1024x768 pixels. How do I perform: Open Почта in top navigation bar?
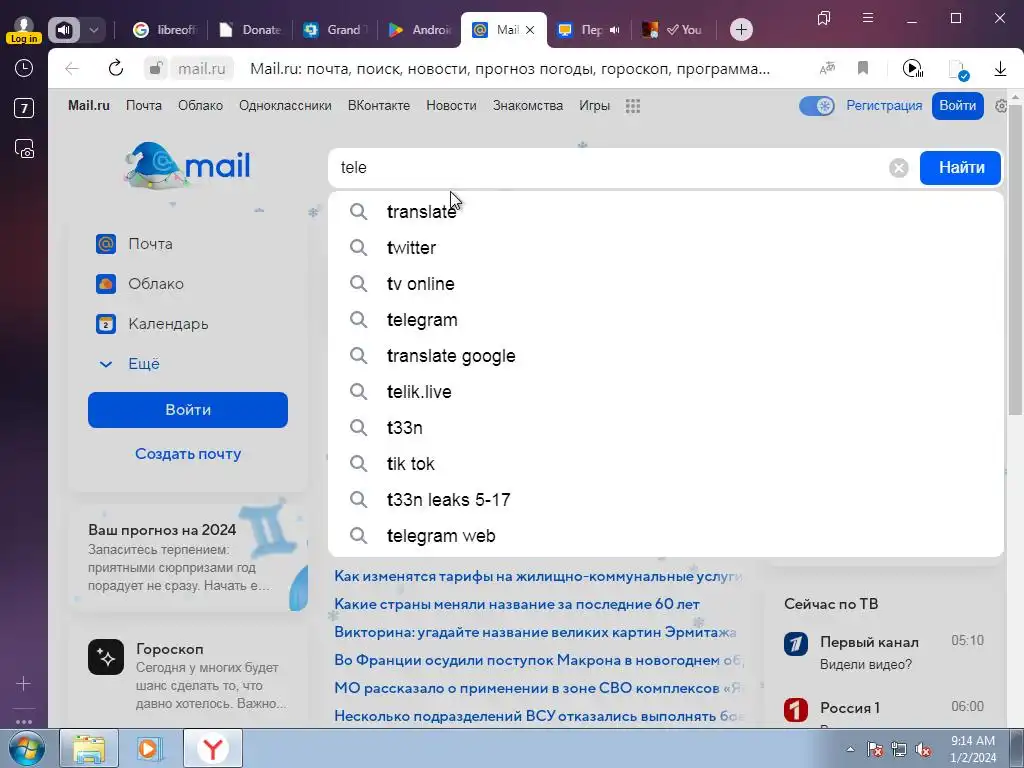[144, 106]
